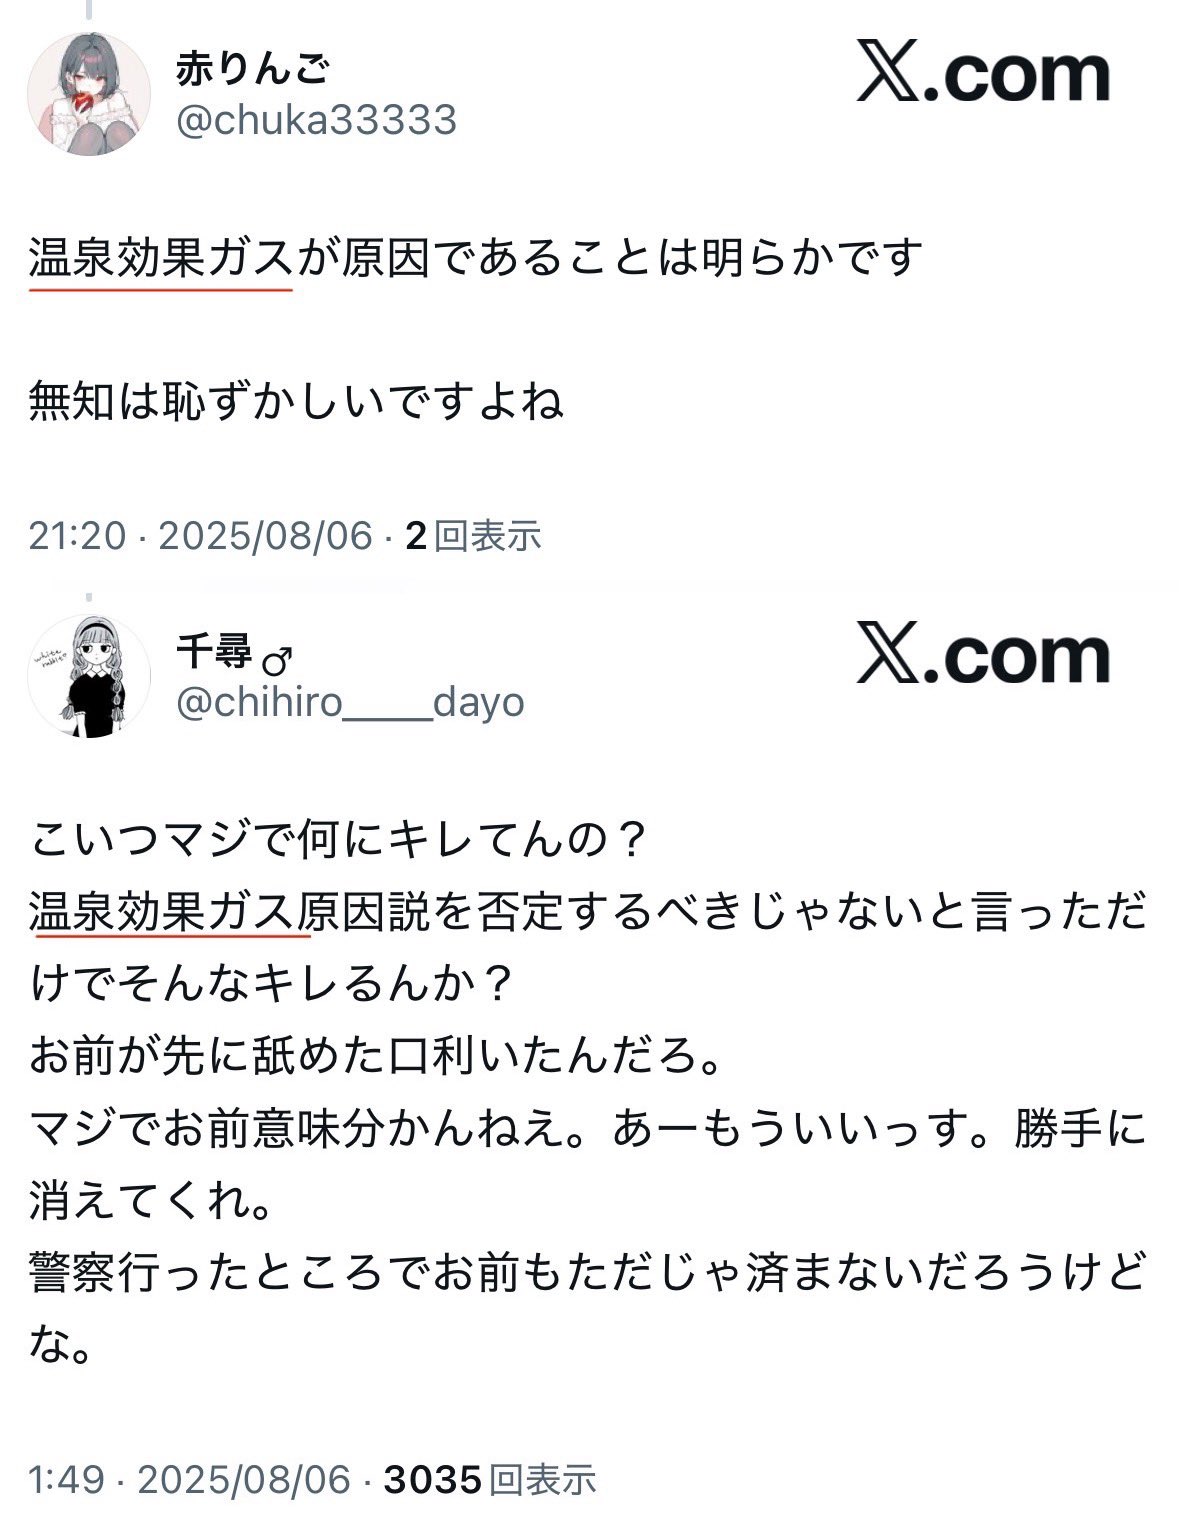This screenshot has height=1525, width=1179.
Task: Open the 赤りんご profile avatar
Action: click(x=89, y=94)
